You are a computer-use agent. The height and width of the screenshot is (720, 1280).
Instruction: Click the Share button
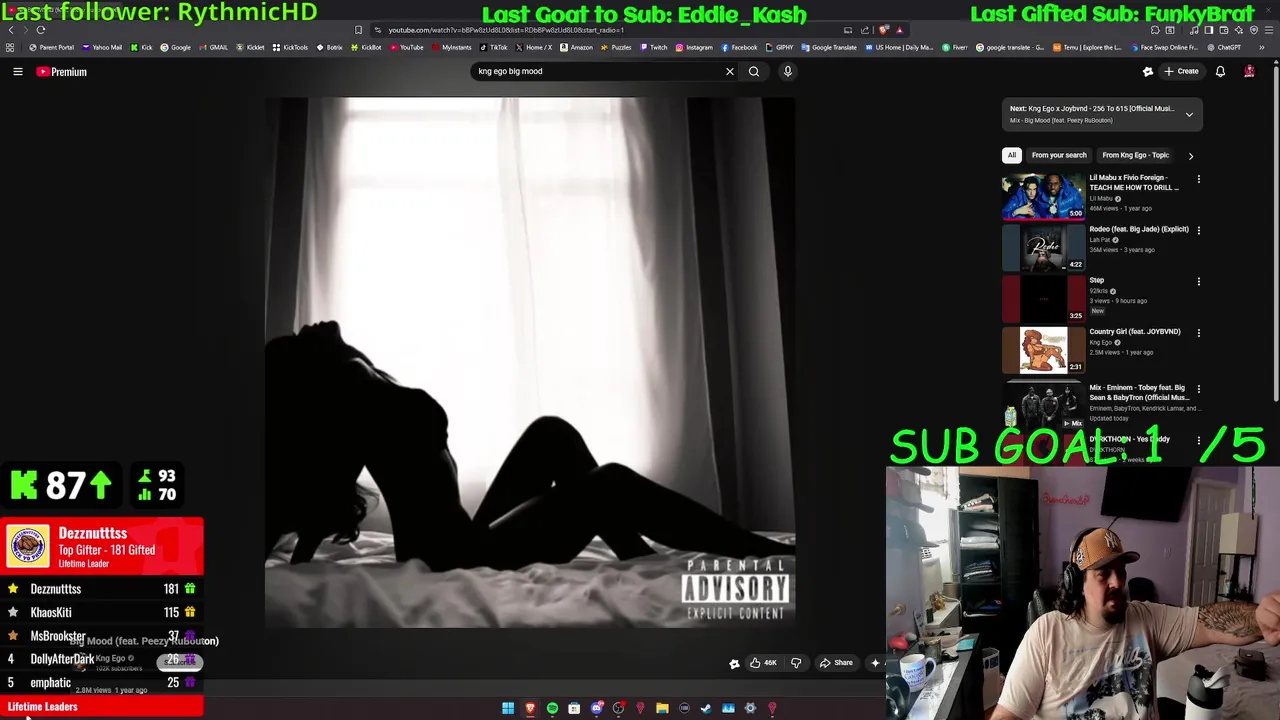click(x=837, y=663)
